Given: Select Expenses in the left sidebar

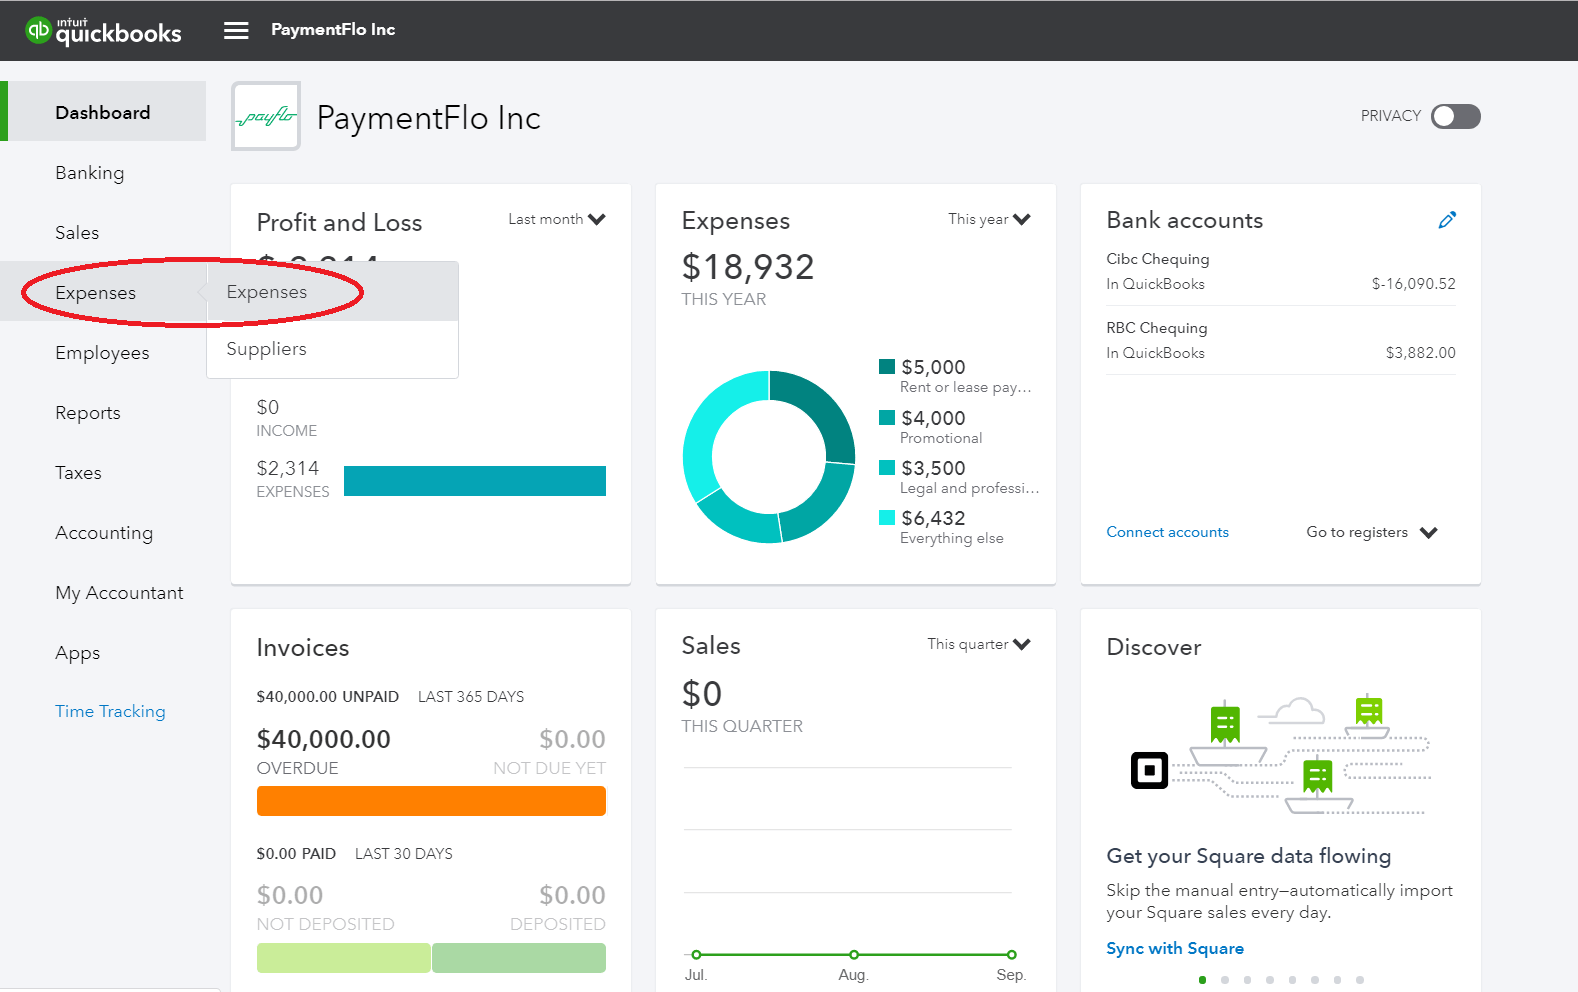Looking at the screenshot, I should pos(96,292).
